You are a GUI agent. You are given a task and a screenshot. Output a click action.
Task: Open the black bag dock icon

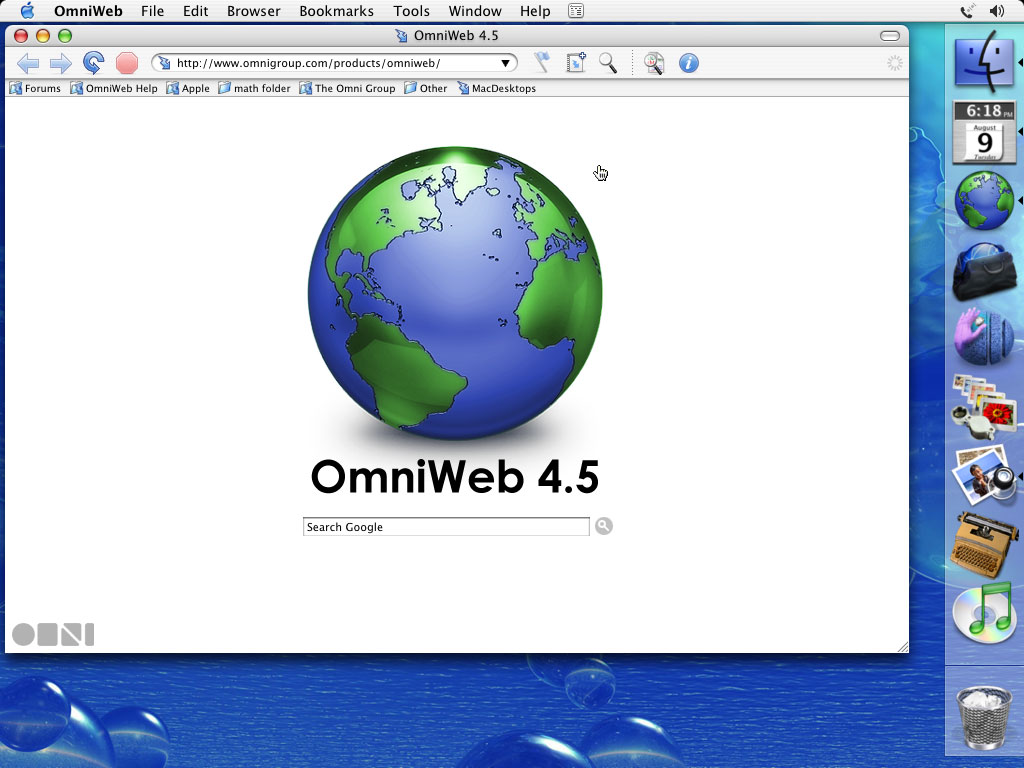tap(984, 271)
